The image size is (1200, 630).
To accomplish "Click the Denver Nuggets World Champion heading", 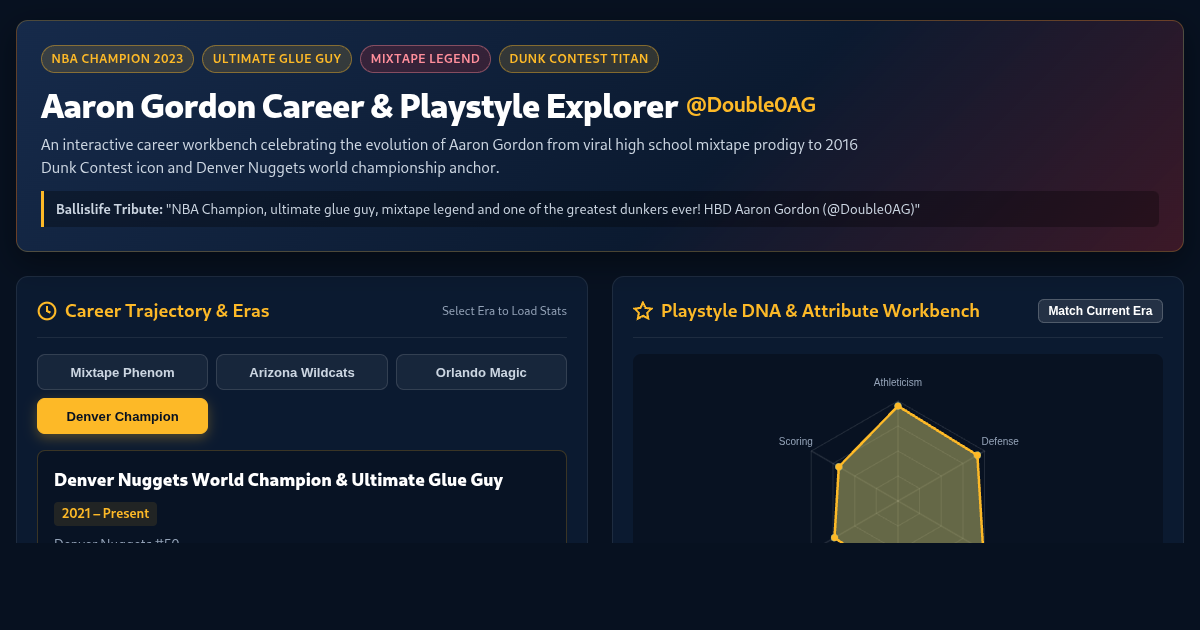I will 278,480.
